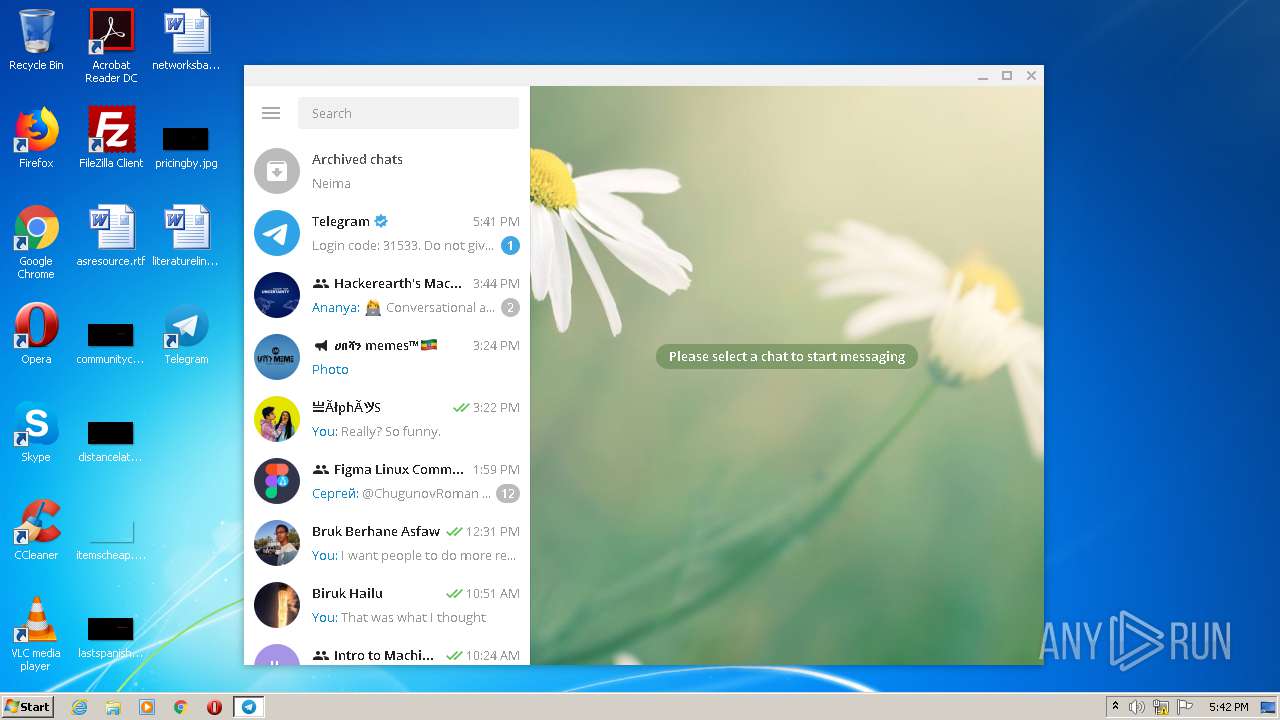Image resolution: width=1280 pixels, height=720 pixels.
Task: Open Hackerearth's Machine Learning group avatar
Action: 277,295
